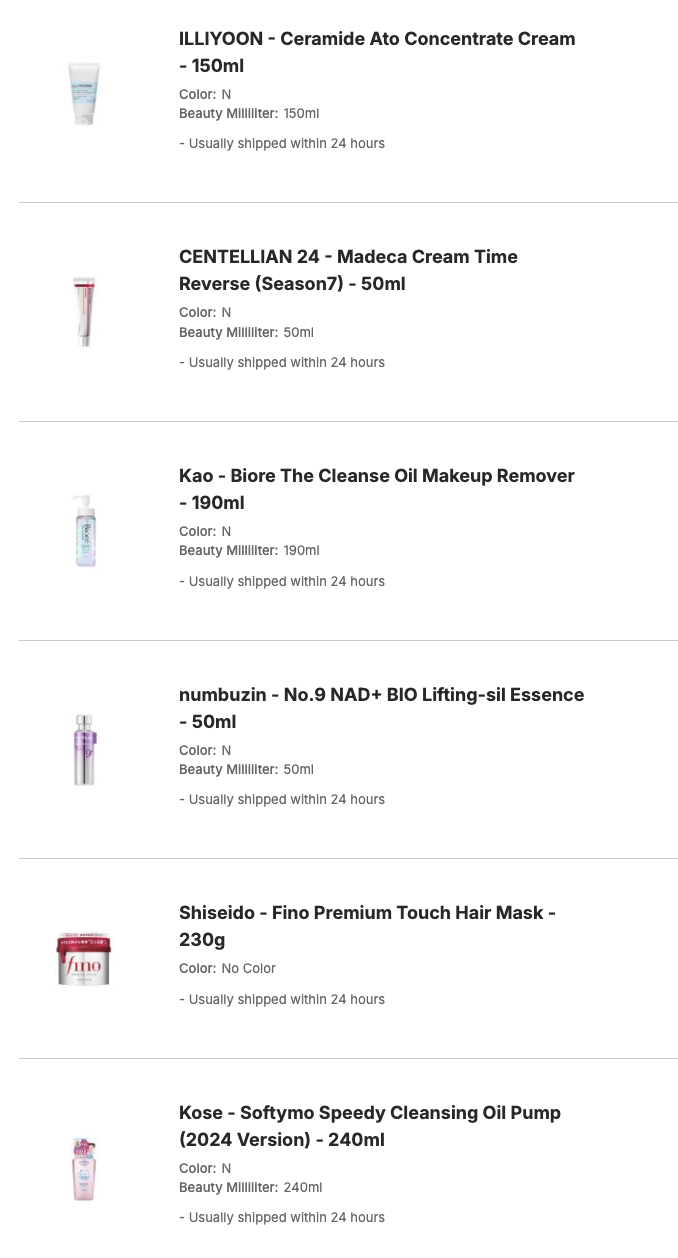Select the numbuzin No.9 essence thumbnail
Viewport: 678px width, 1258px height.
(85, 749)
